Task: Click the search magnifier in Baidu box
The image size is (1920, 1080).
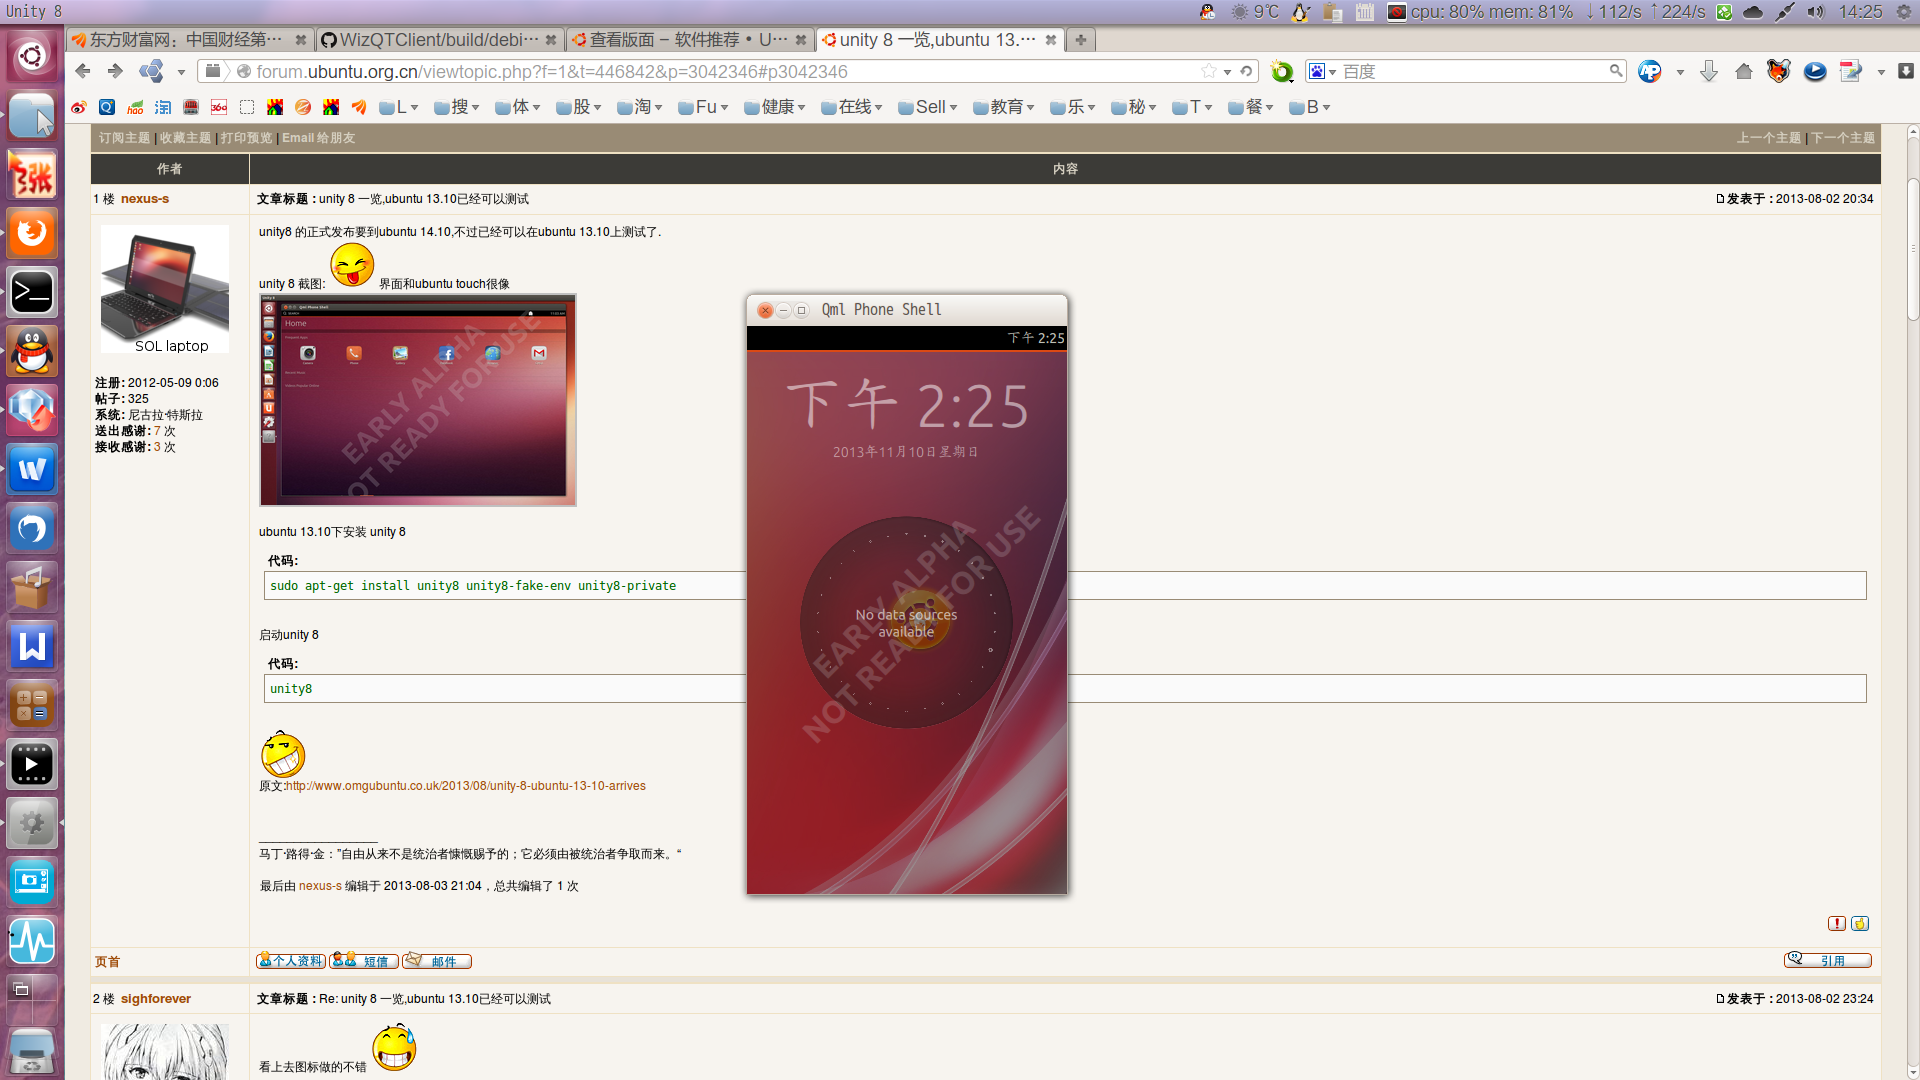Action: point(1616,71)
